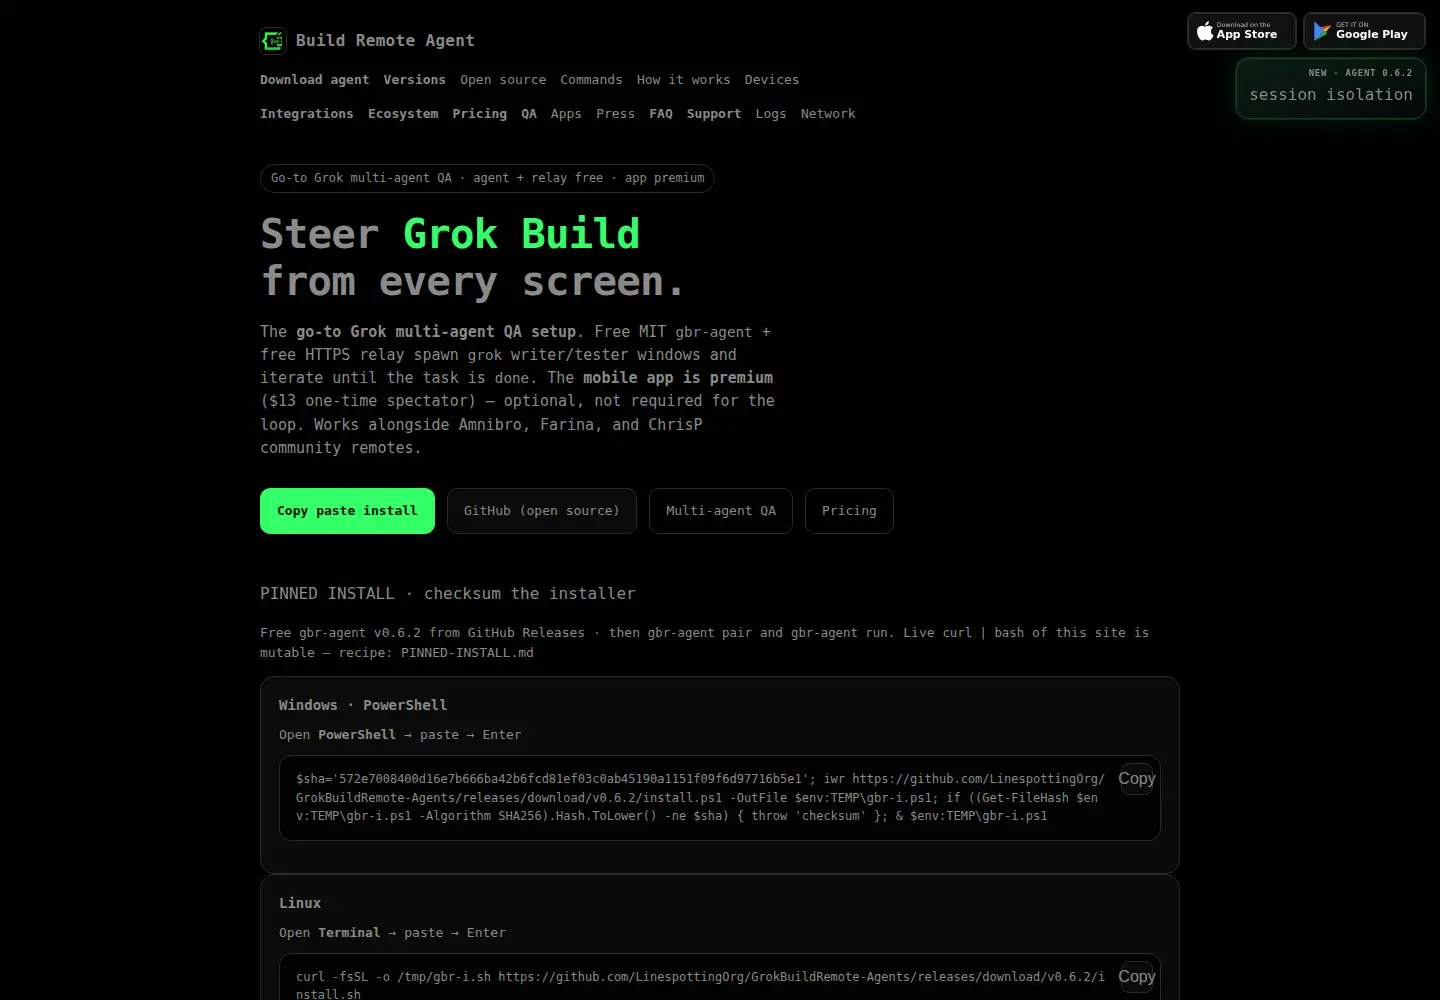Open the Commands nav link
This screenshot has width=1440, height=1000.
pyautogui.click(x=591, y=80)
